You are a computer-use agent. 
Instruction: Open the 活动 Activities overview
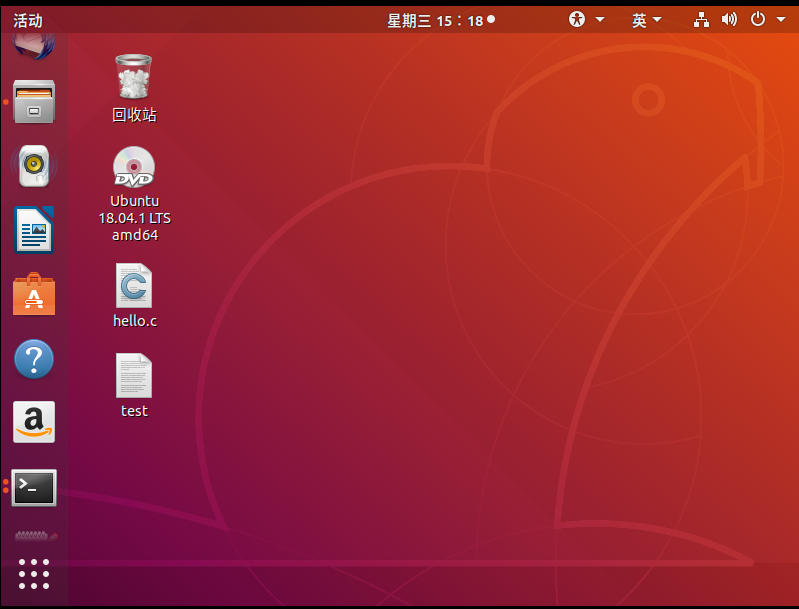pyautogui.click(x=28, y=21)
